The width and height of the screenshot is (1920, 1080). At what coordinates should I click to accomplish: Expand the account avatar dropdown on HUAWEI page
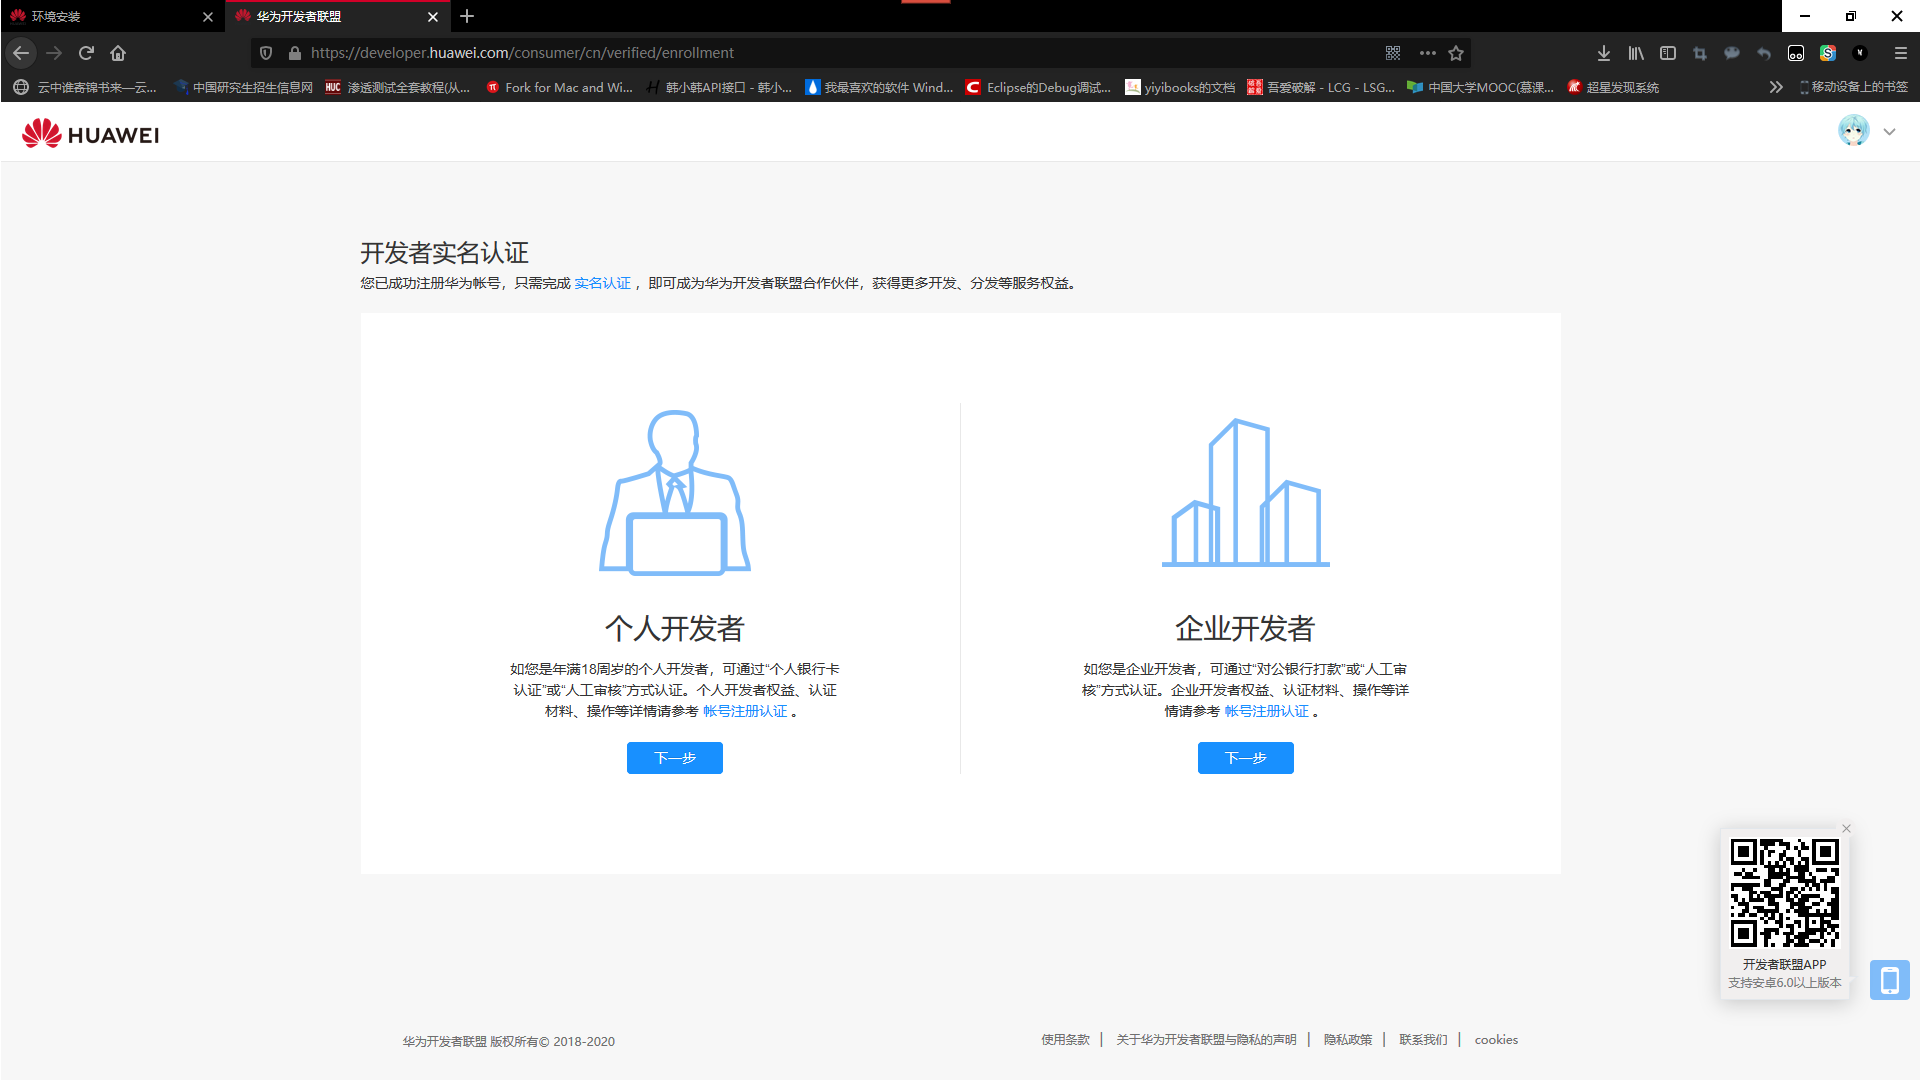pos(1890,131)
